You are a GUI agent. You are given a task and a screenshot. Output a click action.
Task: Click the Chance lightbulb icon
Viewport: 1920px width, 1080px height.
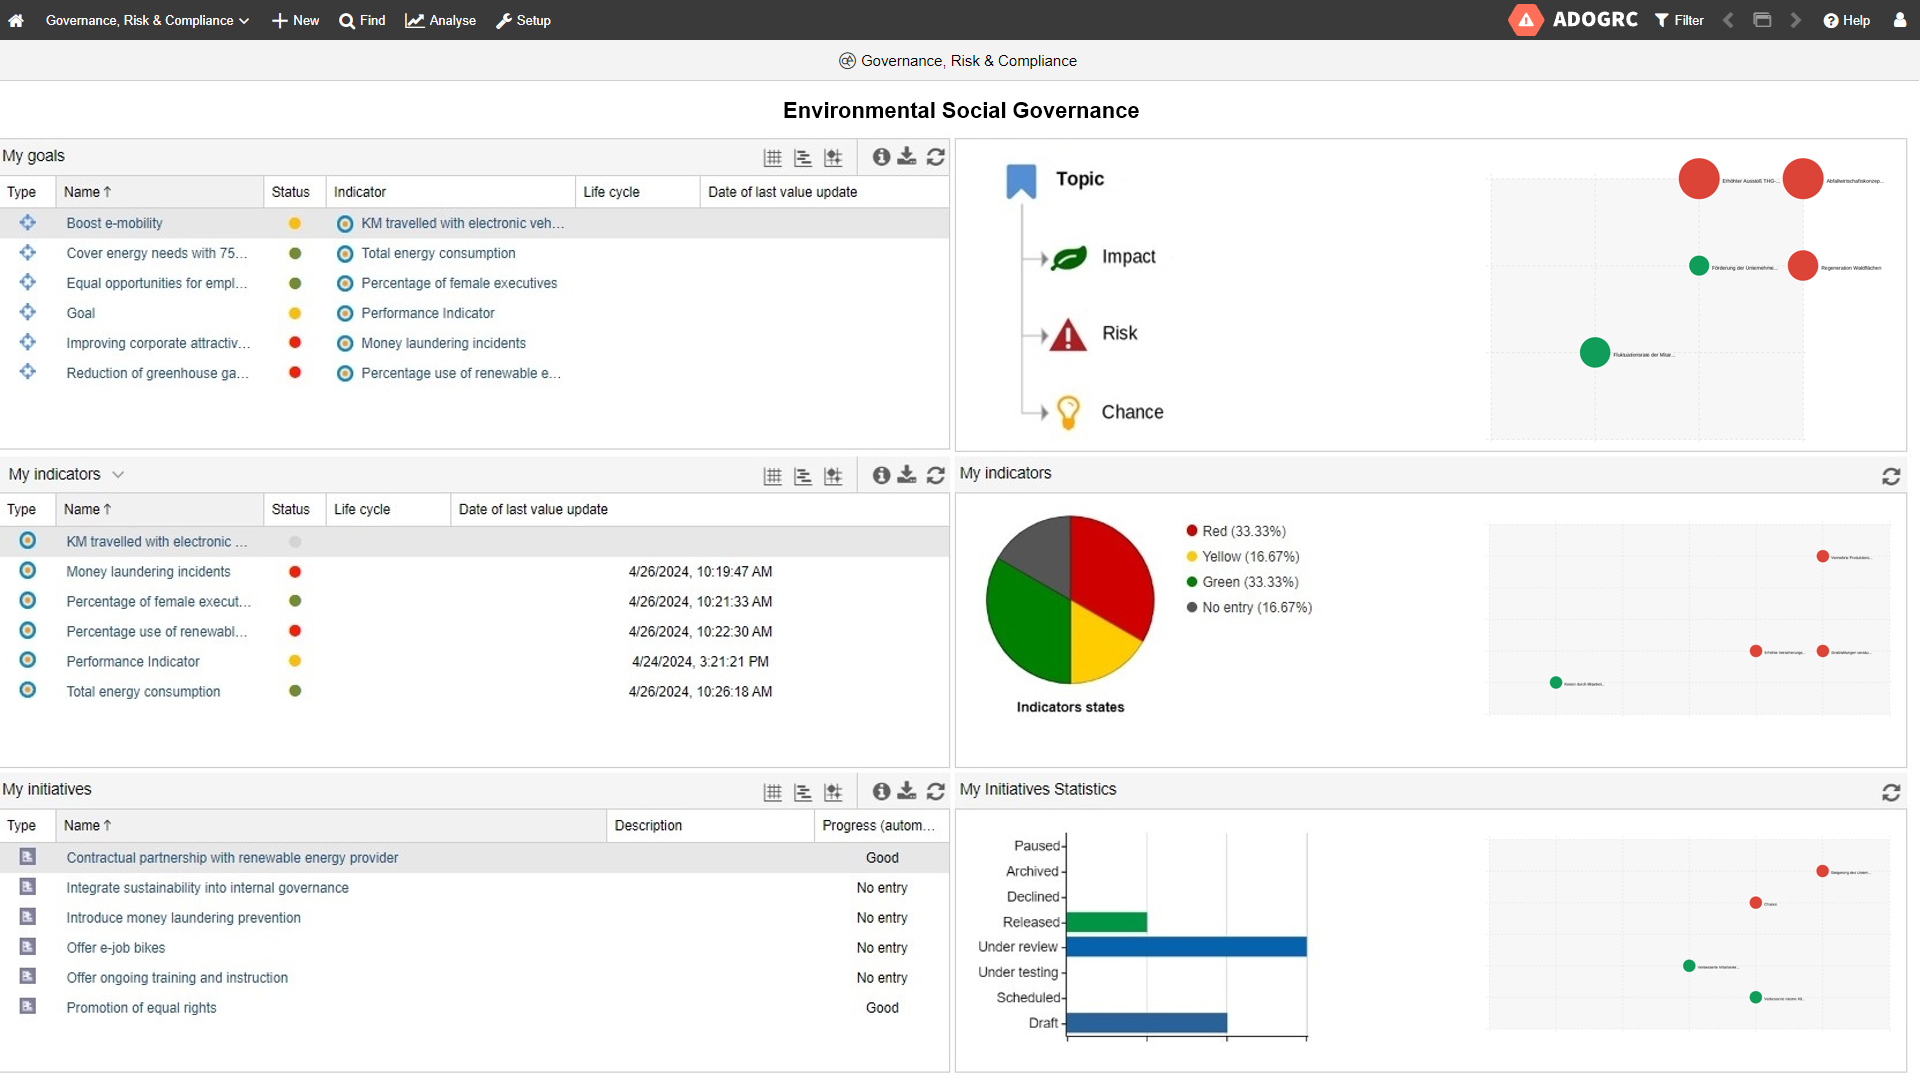[1068, 411]
